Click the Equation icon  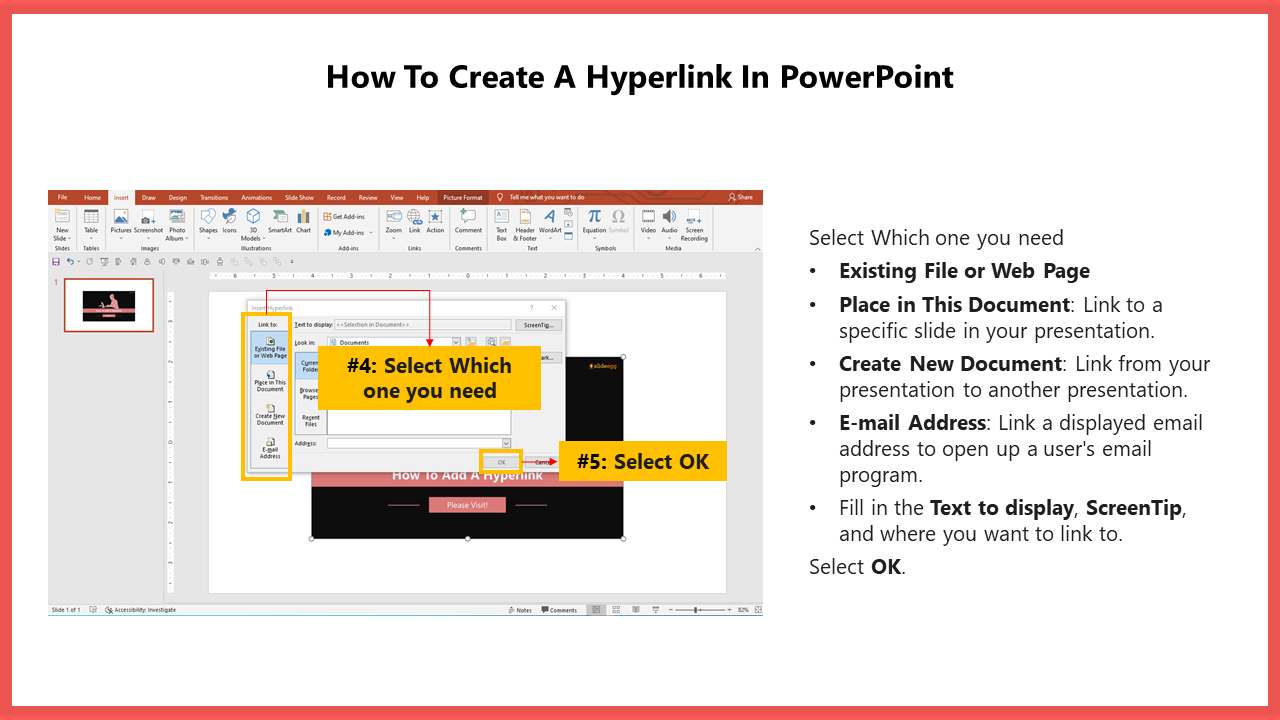pyautogui.click(x=594, y=218)
